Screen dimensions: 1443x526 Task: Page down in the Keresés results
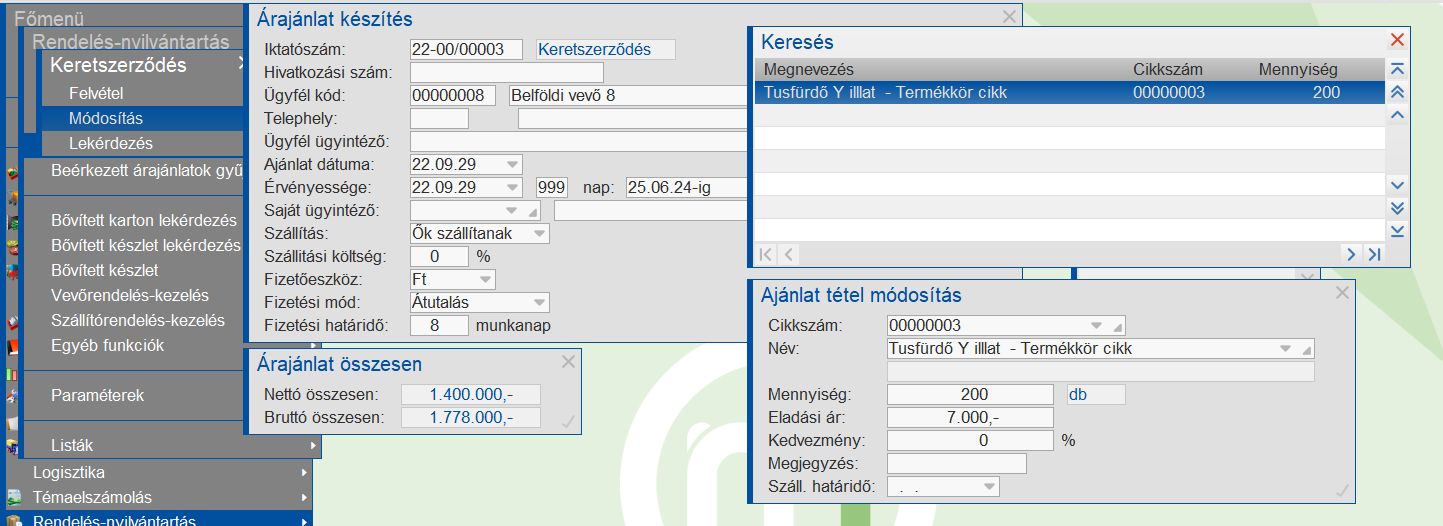[1397, 208]
